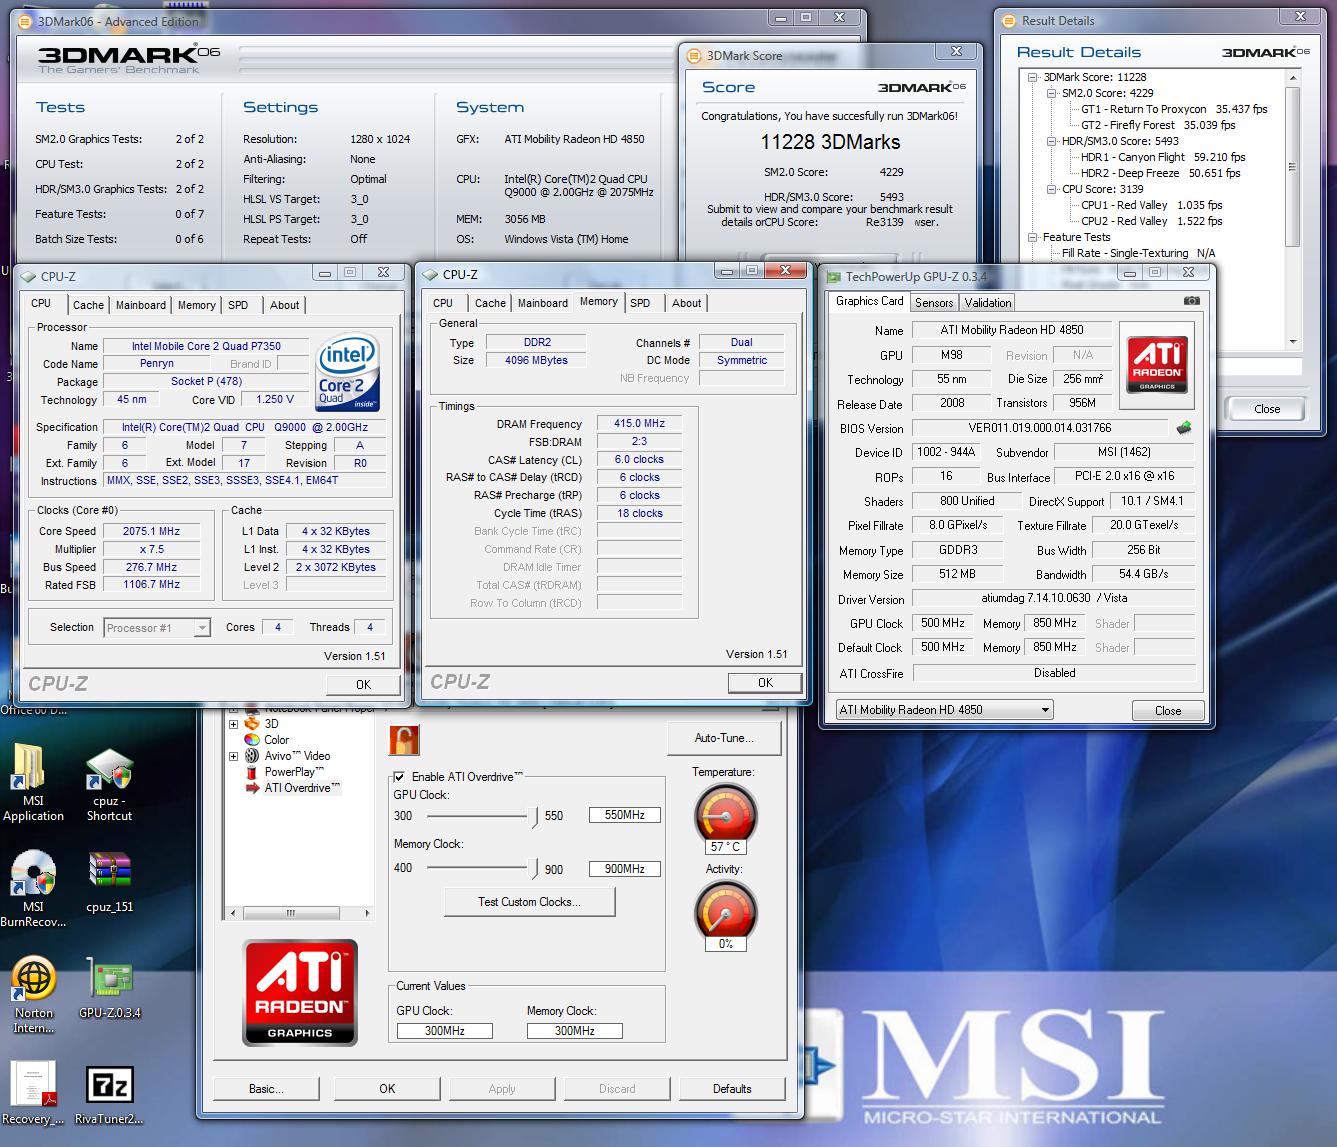The width and height of the screenshot is (1337, 1147).
Task: Click the 900MHz memory clock value field
Action: pos(624,869)
